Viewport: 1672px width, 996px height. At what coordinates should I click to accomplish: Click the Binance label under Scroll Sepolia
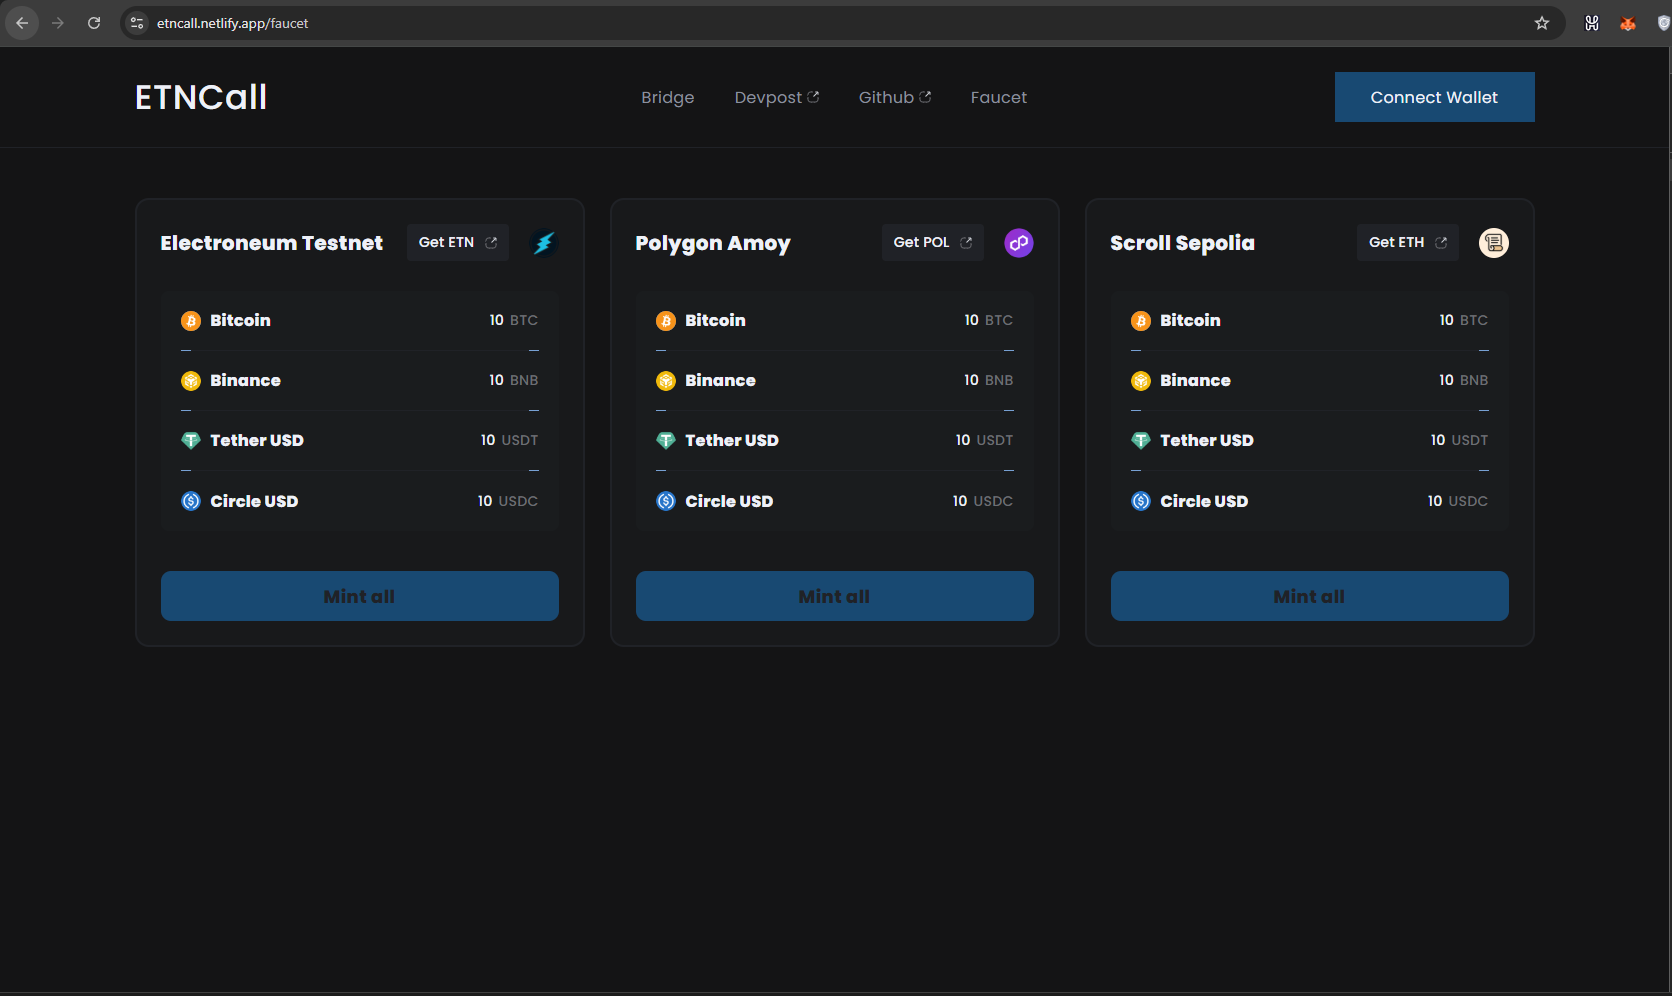[x=1195, y=380]
